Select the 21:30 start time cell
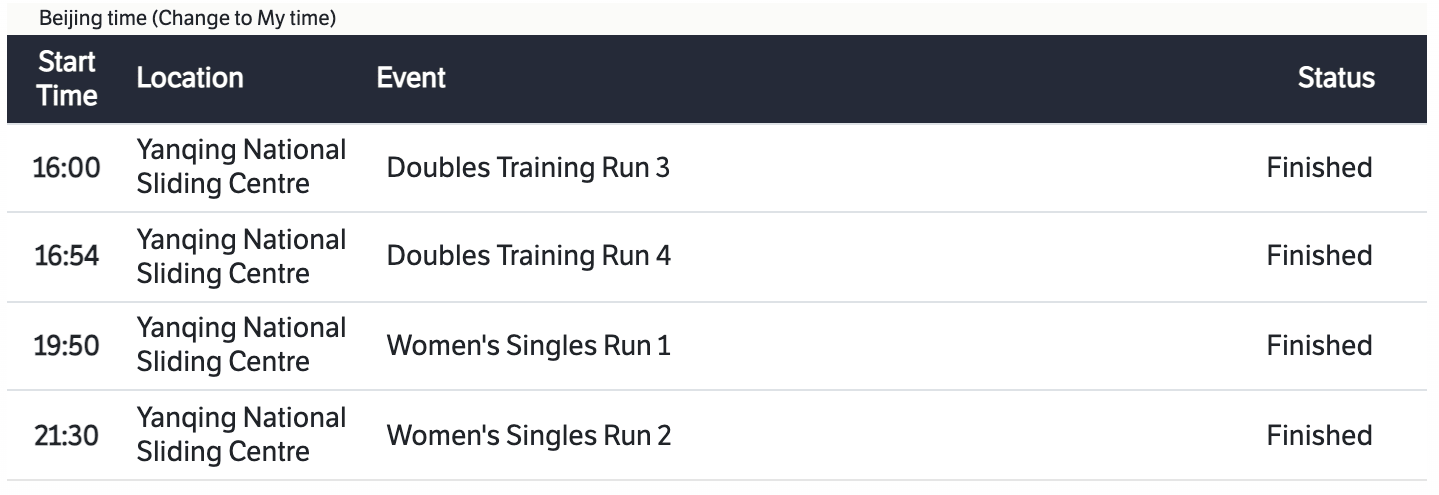 (68, 436)
